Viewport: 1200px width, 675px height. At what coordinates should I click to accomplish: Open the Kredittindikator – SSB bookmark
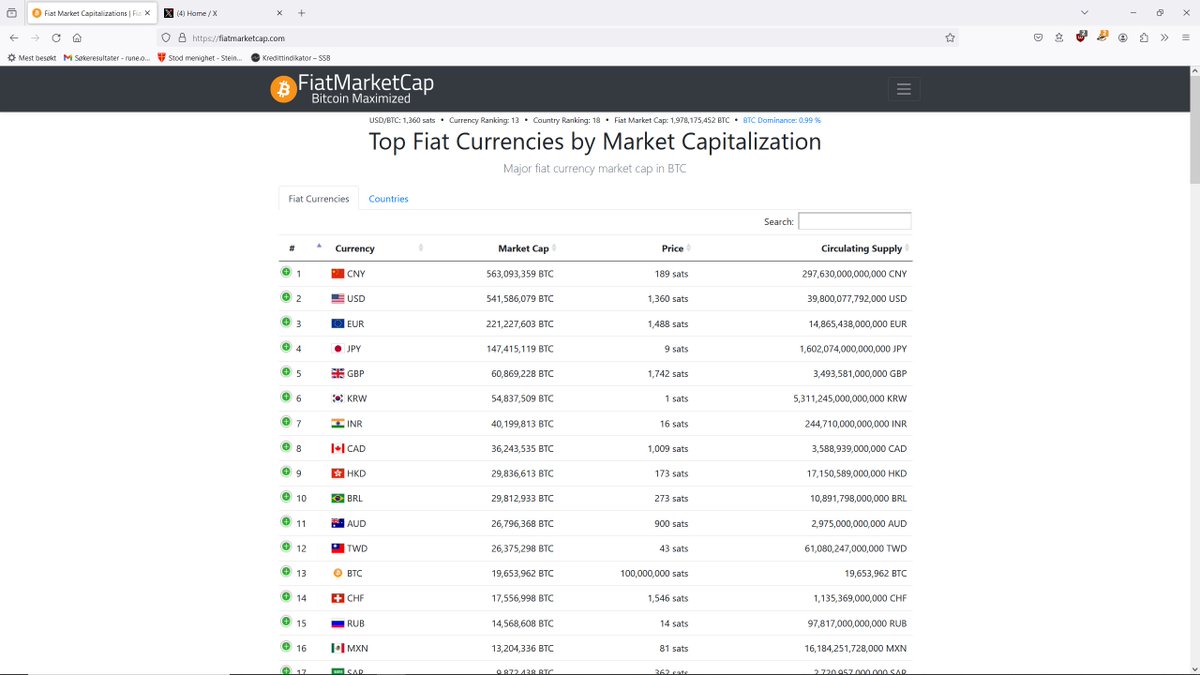coord(291,58)
